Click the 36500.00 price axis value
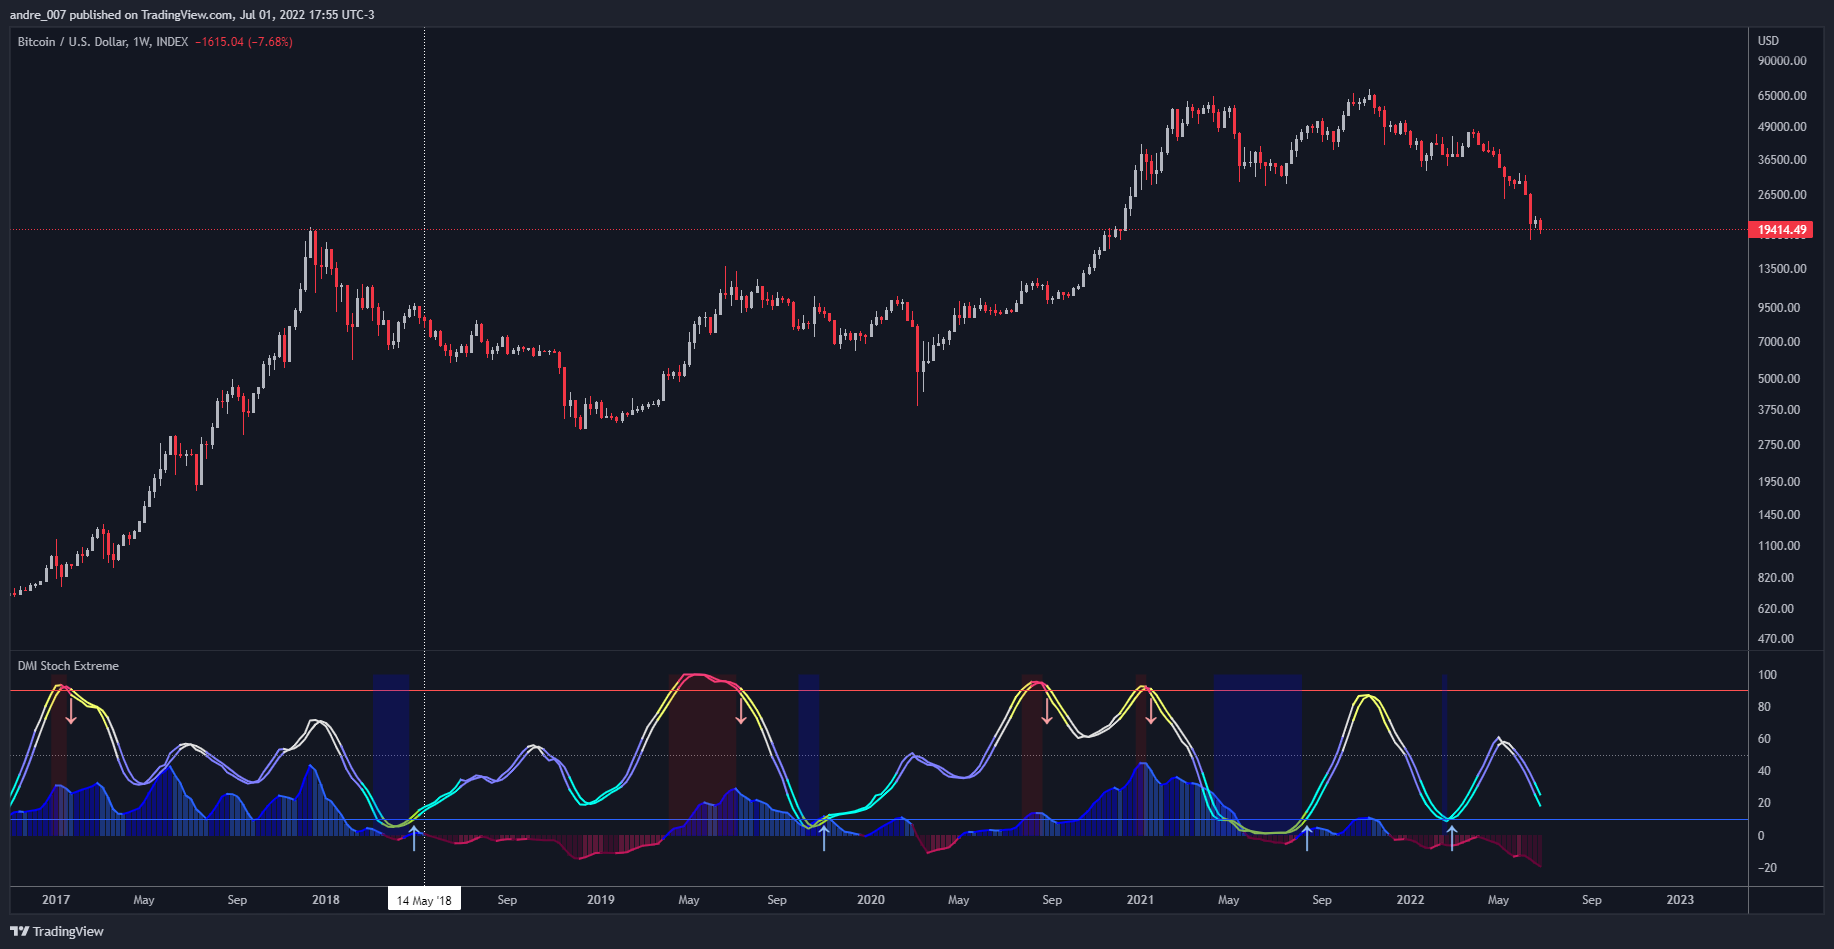 click(x=1782, y=160)
